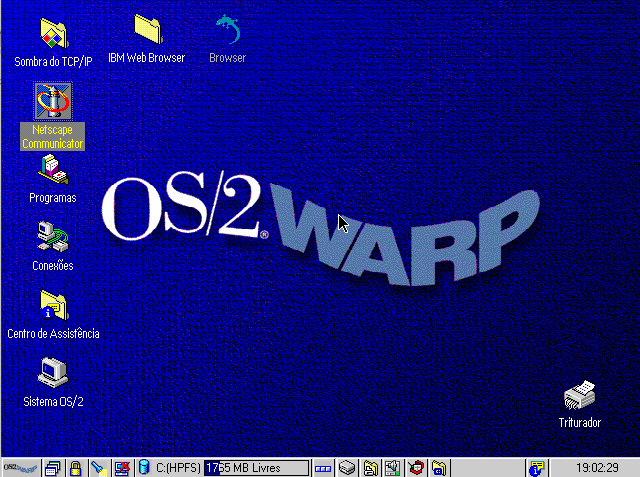Click the padlock lockup icon
The image size is (640, 477).
click(x=75, y=468)
